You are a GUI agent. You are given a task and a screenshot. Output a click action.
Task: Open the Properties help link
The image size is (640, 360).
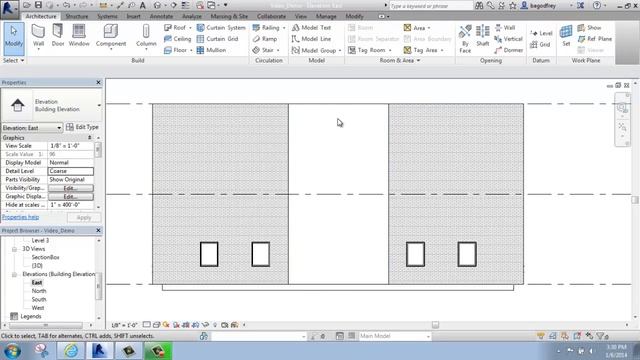pos(20,217)
